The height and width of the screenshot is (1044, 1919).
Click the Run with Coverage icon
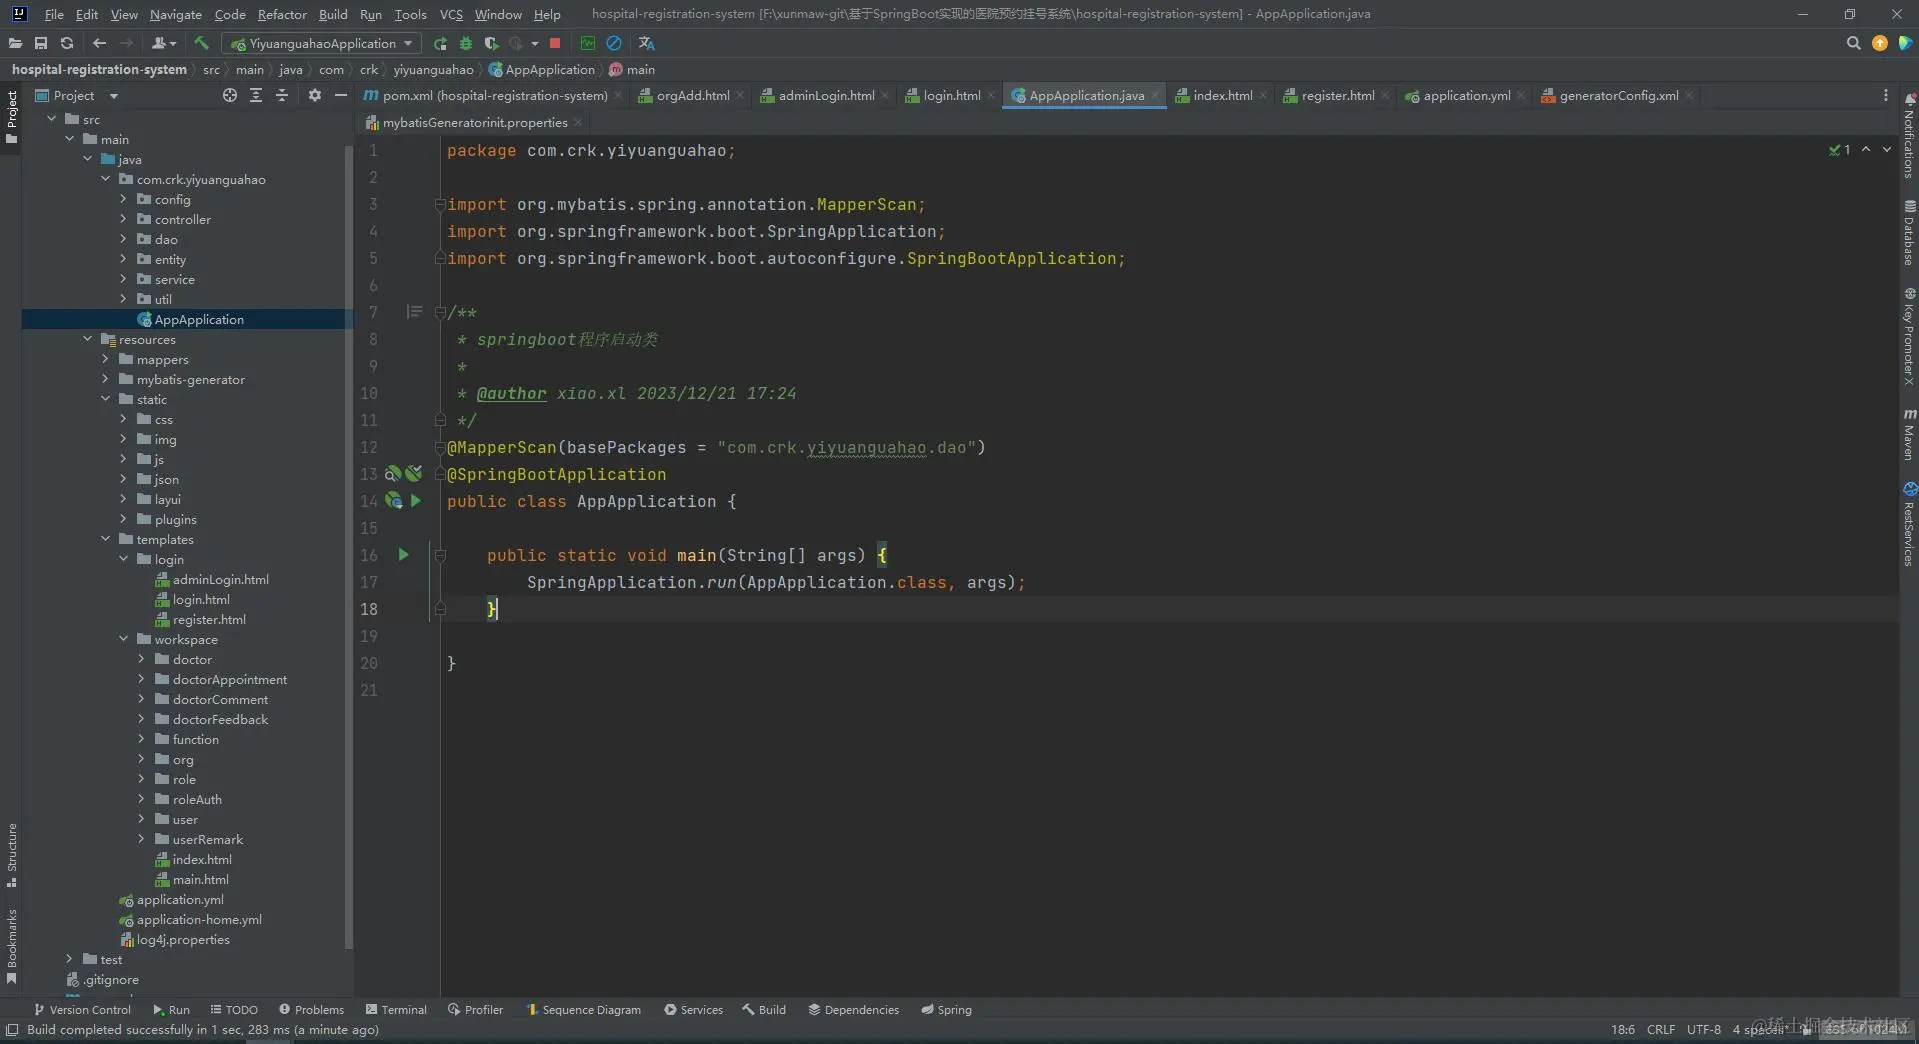tap(491, 43)
